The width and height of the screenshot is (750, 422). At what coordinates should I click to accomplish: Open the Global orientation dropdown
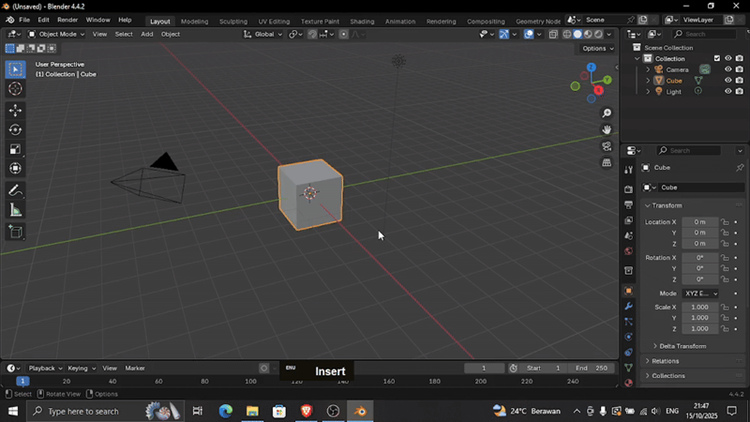(x=262, y=34)
